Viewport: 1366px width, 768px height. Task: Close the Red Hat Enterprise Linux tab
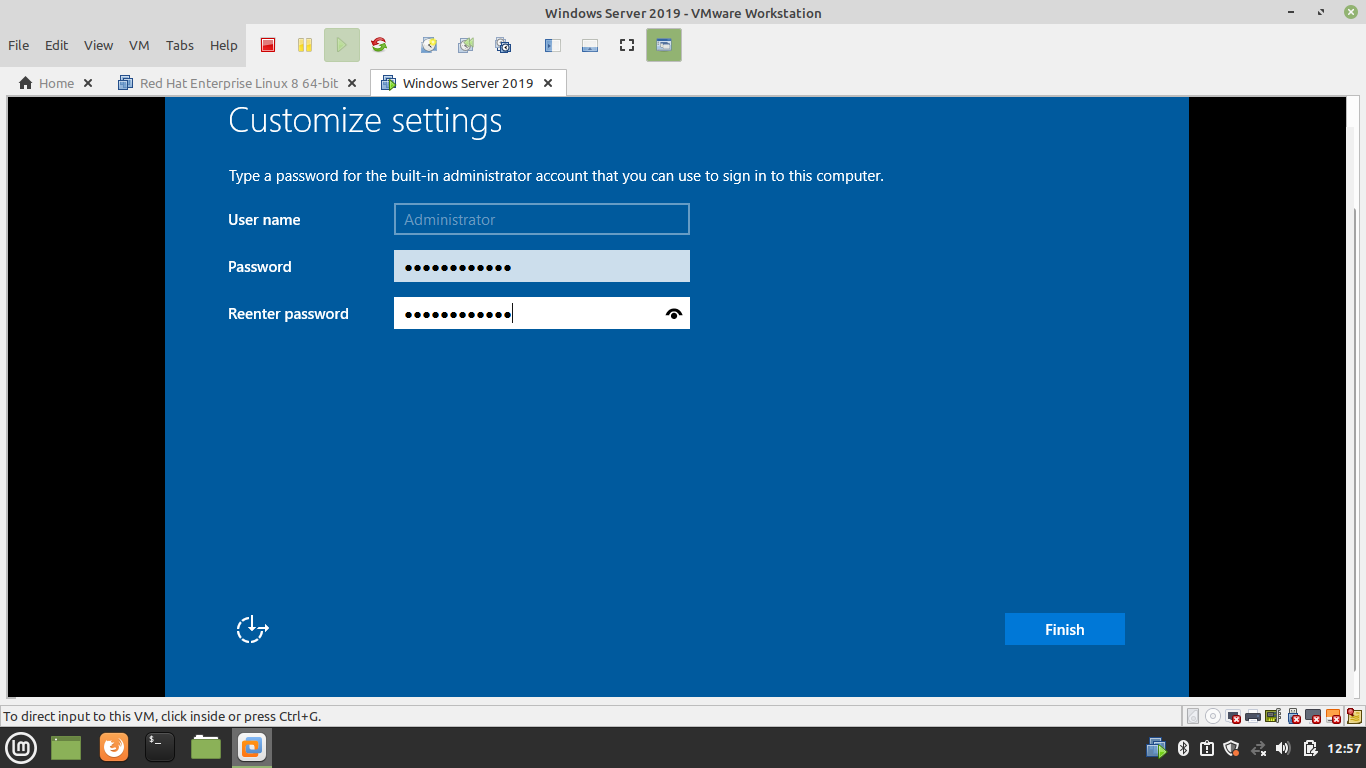click(x=353, y=83)
